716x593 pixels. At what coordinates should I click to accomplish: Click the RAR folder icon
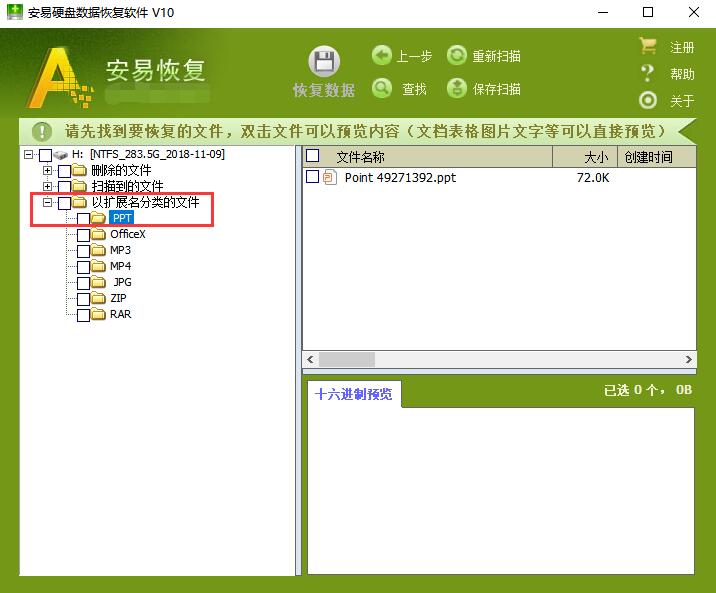click(x=98, y=314)
